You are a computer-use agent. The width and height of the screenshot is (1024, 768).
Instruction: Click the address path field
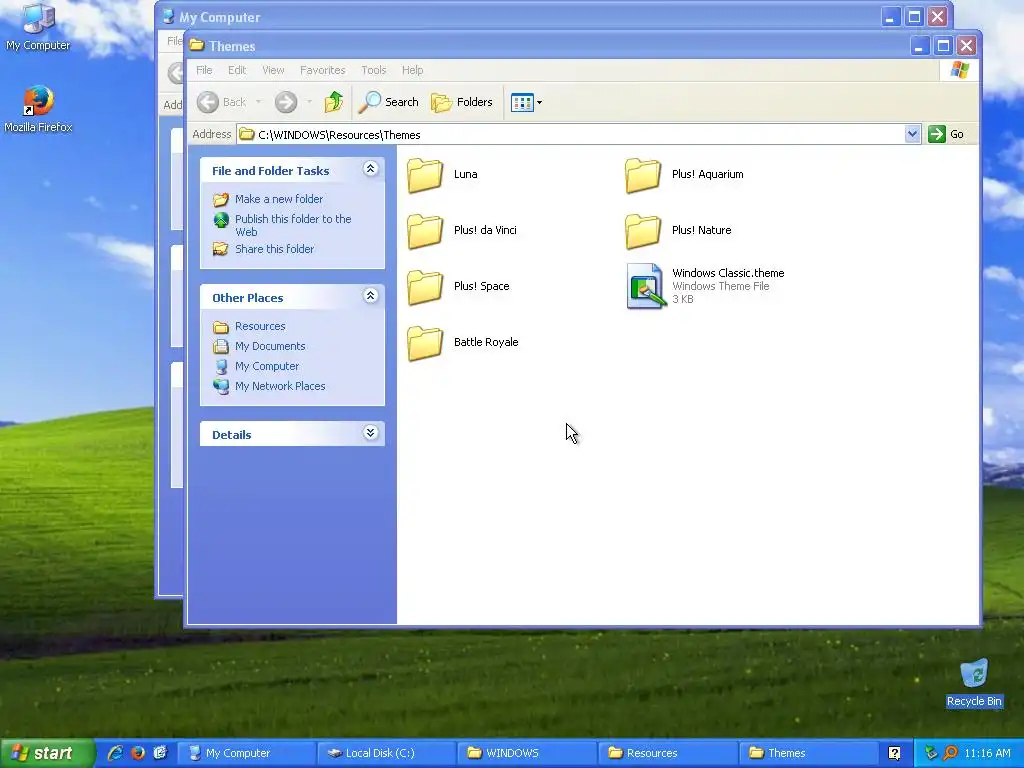coord(571,135)
